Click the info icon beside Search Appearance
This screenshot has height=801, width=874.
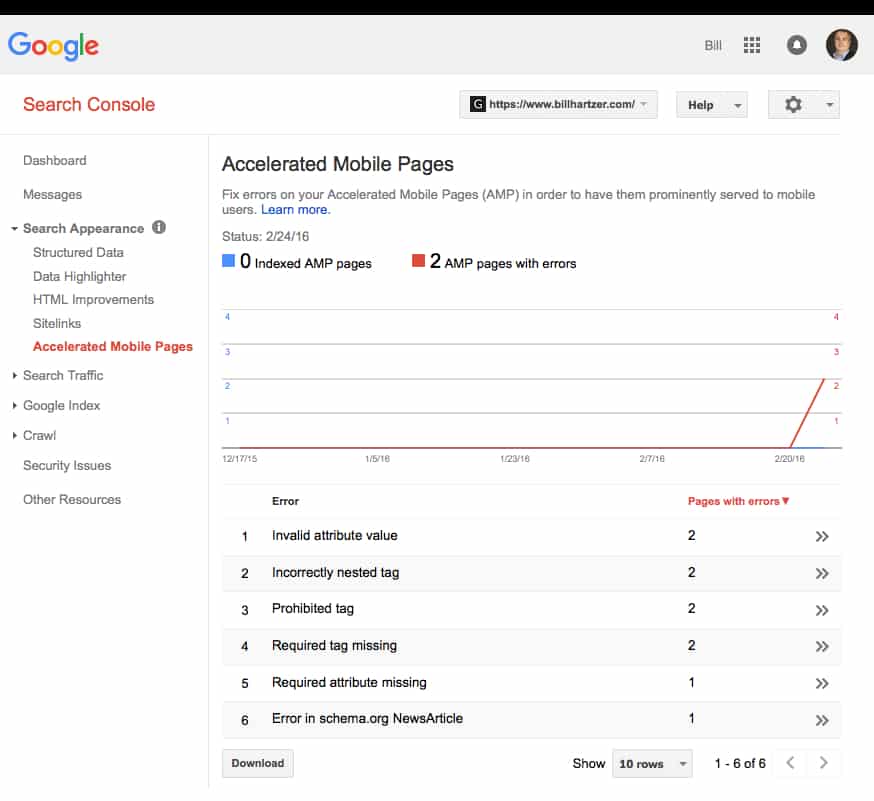click(157, 228)
